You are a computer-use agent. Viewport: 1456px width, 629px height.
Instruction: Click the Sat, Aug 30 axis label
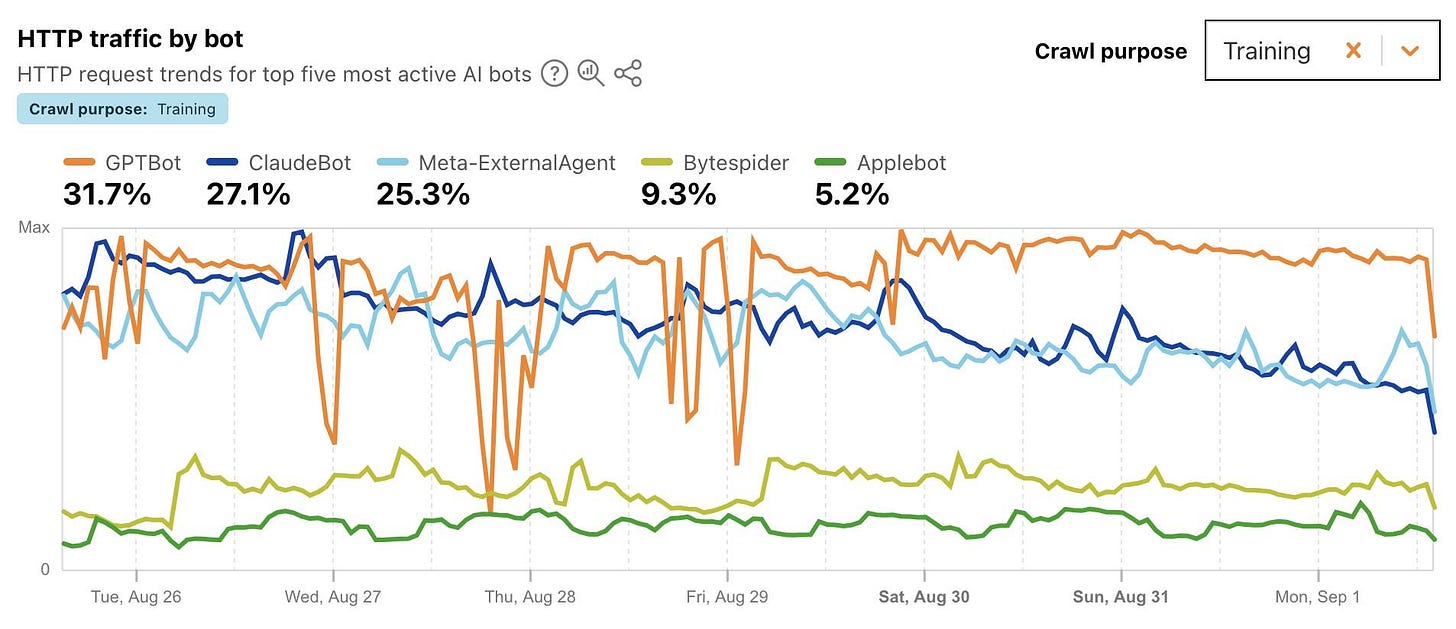pyautogui.click(x=923, y=596)
